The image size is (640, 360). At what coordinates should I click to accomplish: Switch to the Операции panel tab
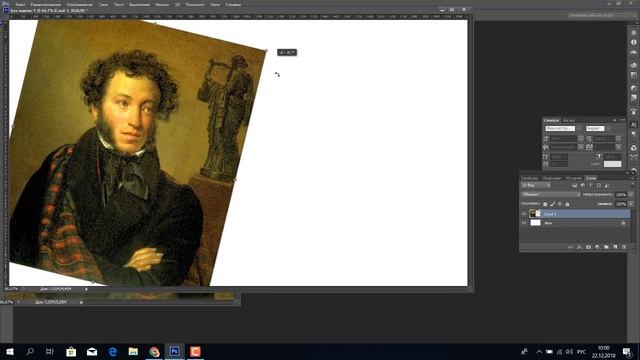[552, 178]
